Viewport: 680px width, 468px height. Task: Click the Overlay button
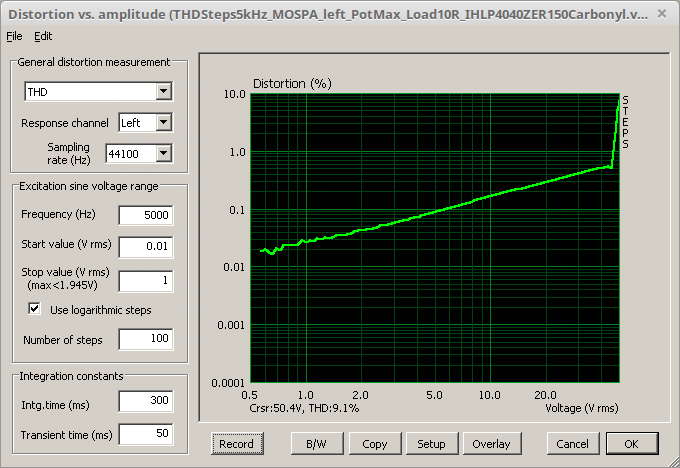tap(490, 443)
